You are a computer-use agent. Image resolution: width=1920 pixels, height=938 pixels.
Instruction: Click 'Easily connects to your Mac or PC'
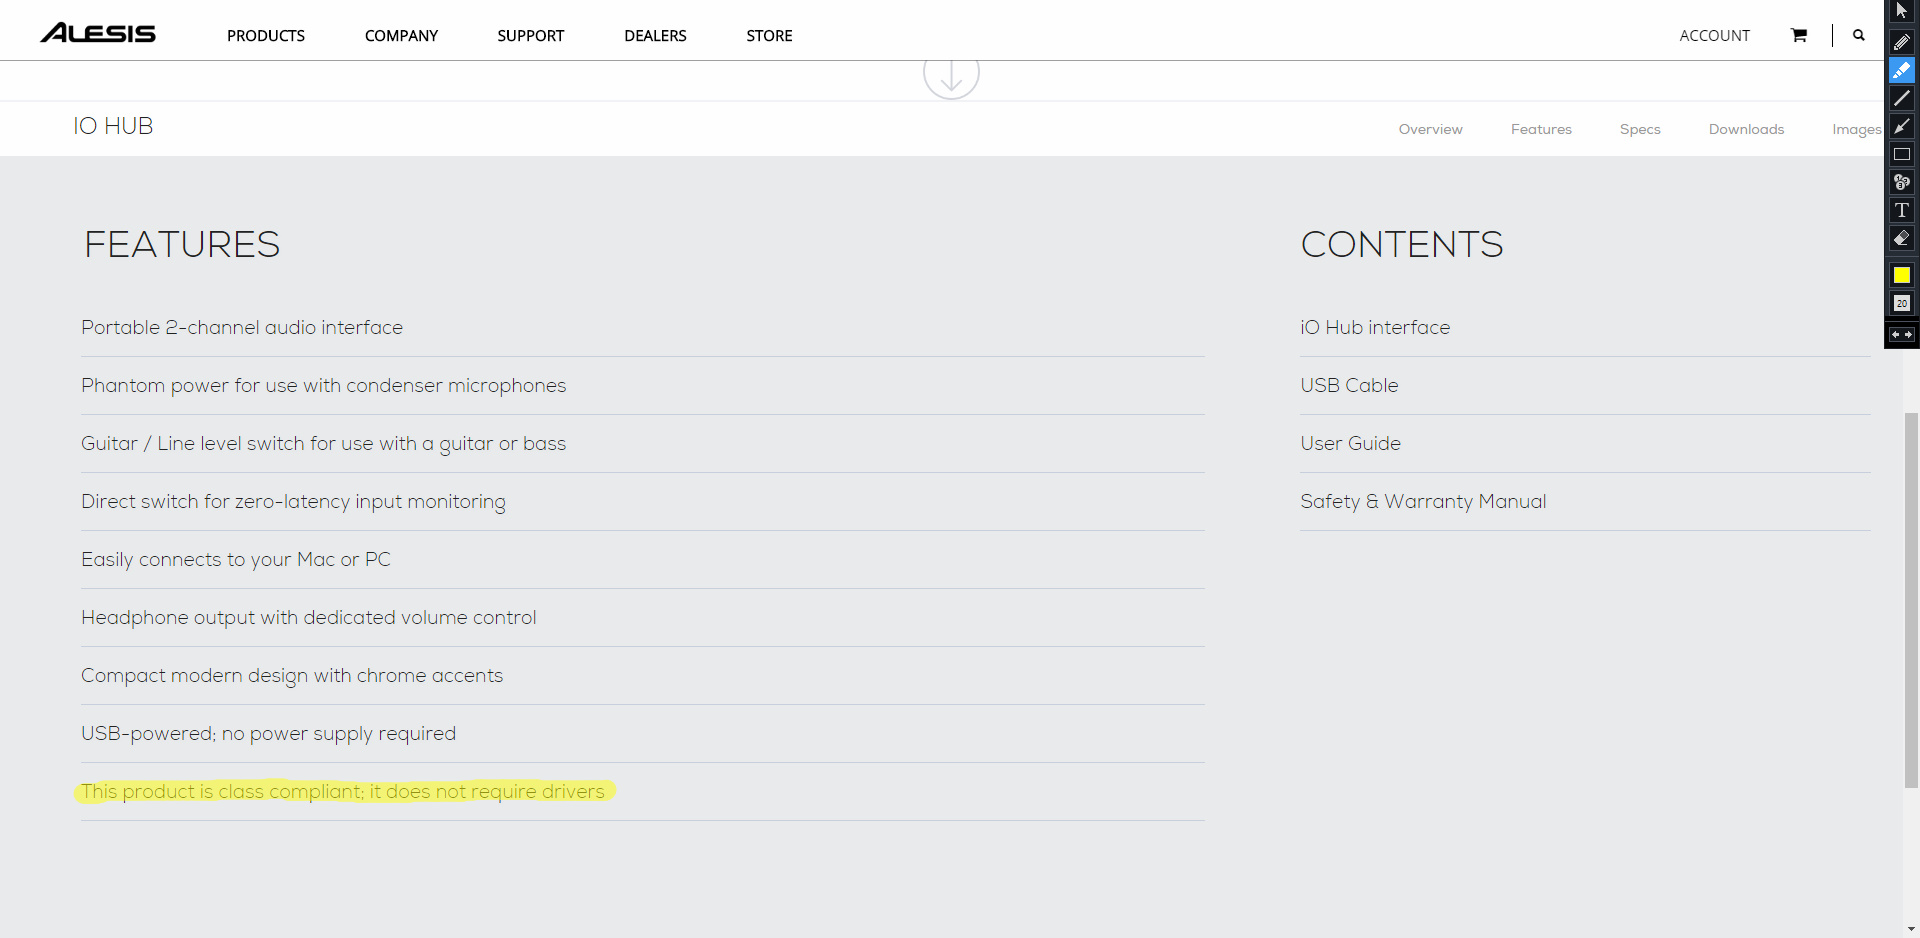click(x=236, y=560)
